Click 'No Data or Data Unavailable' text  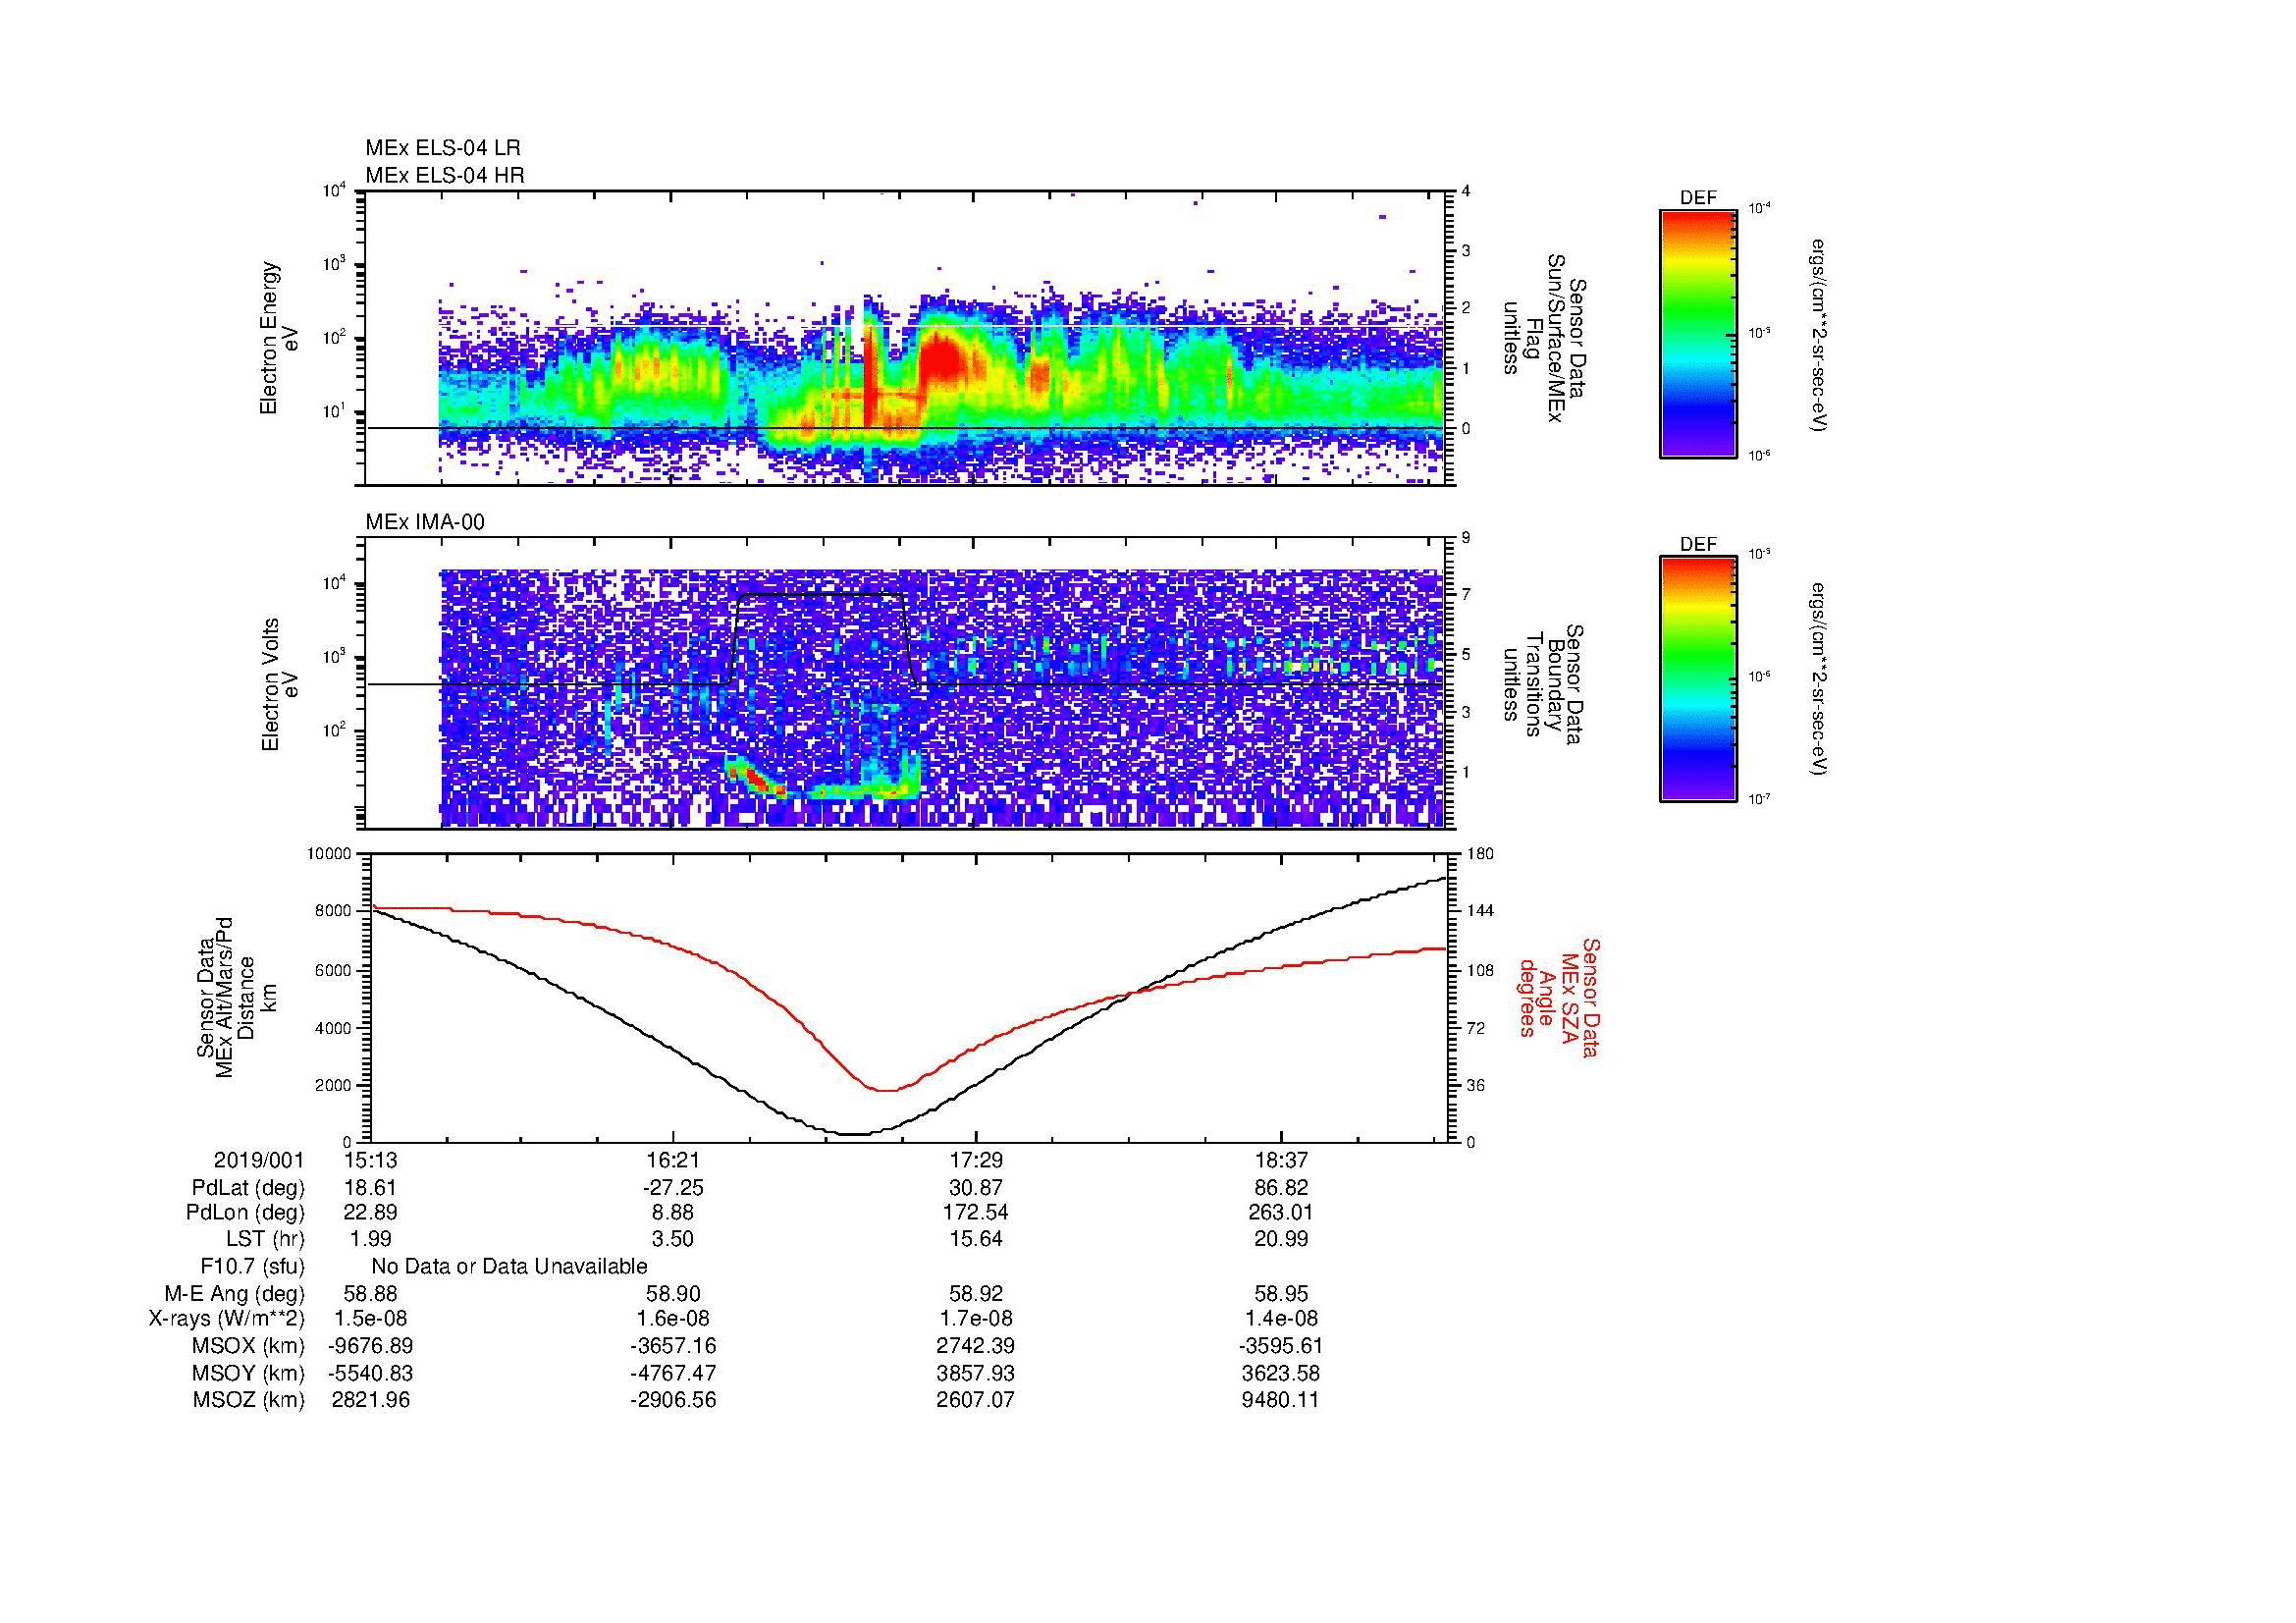pos(509,1267)
